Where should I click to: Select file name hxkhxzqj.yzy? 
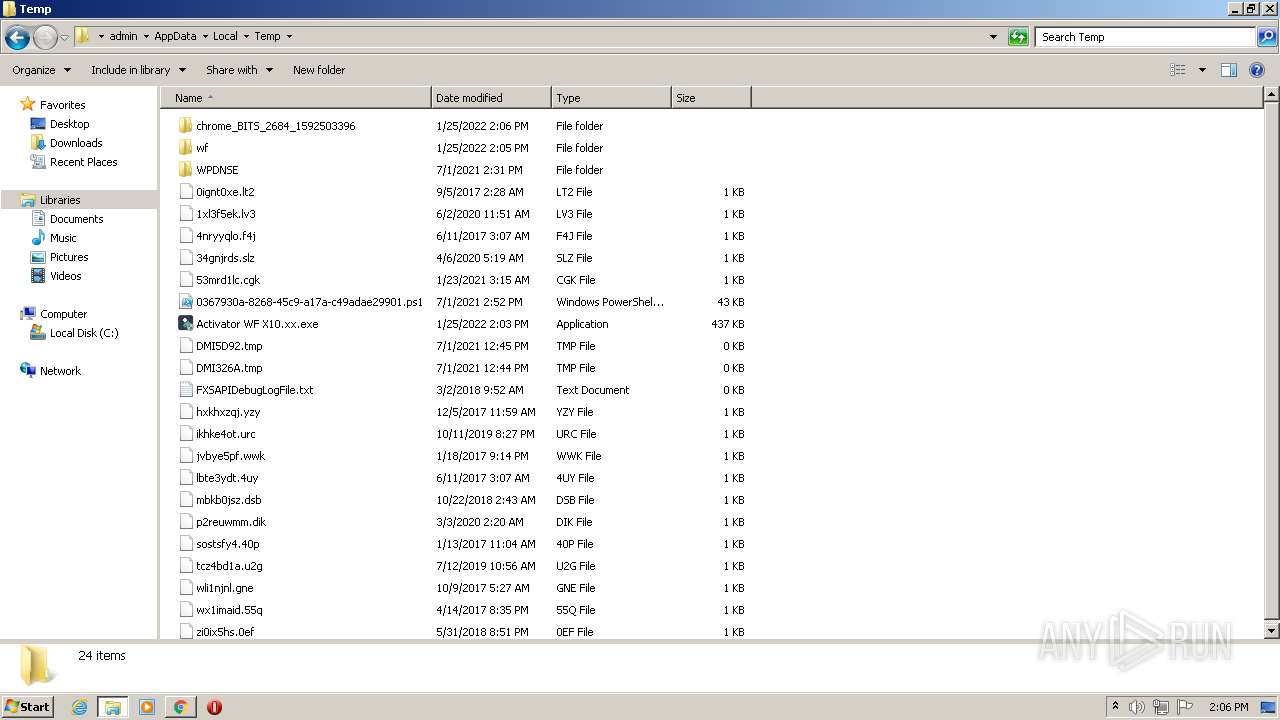click(x=228, y=412)
